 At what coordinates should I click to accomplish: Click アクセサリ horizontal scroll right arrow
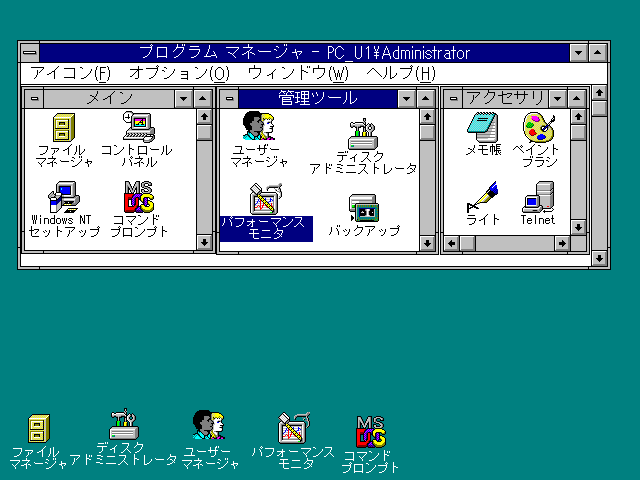562,244
